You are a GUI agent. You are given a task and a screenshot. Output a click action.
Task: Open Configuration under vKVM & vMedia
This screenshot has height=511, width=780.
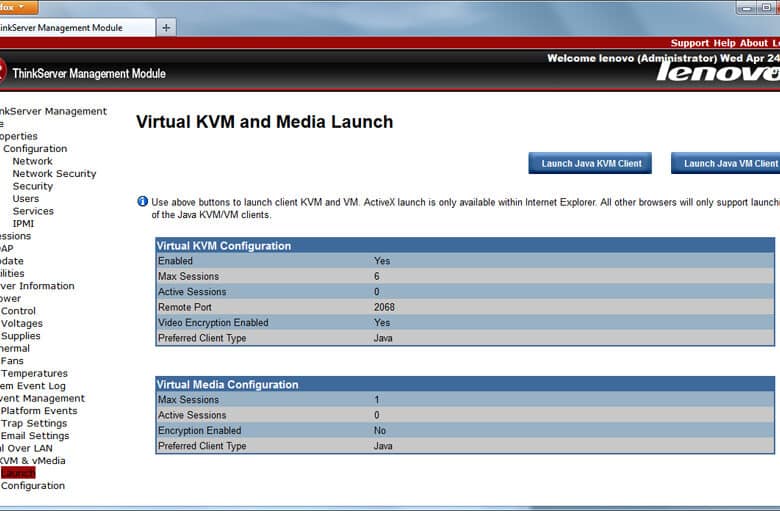tap(33, 486)
